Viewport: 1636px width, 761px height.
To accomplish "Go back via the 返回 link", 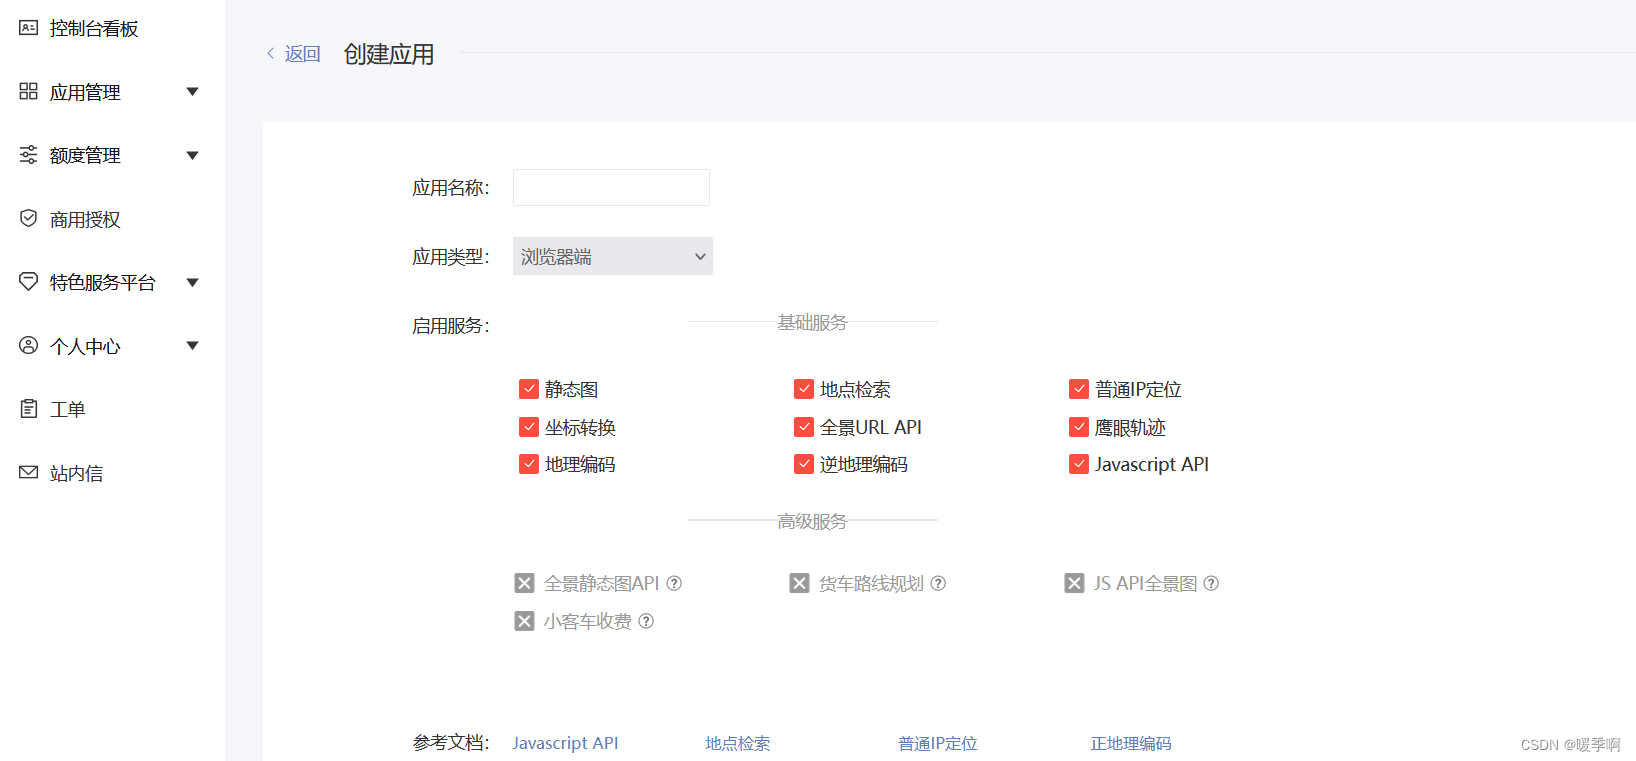I will (302, 54).
